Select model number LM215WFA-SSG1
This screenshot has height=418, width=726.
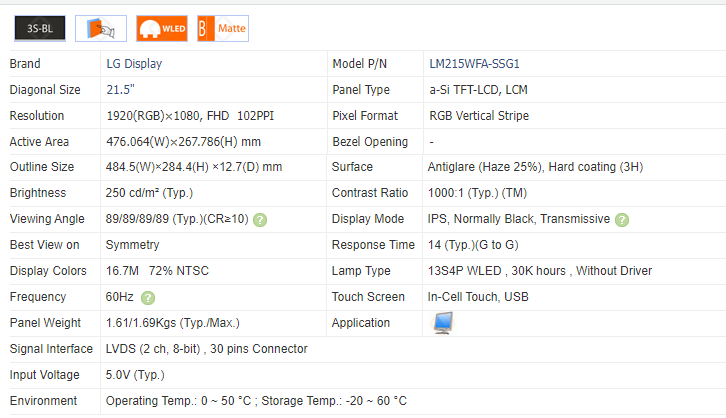point(474,64)
